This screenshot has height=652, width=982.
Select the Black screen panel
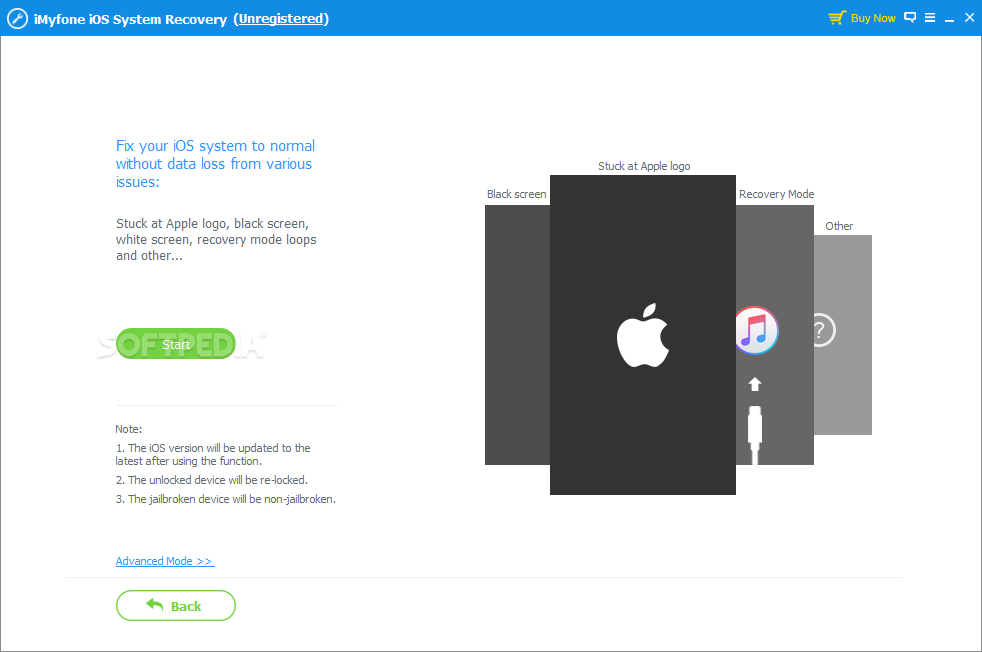coord(517,335)
